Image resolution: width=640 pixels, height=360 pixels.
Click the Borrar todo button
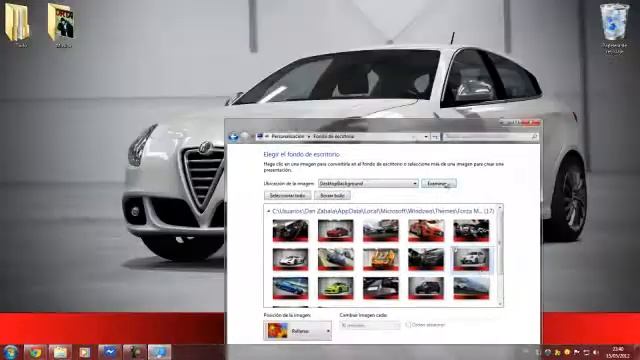[x=332, y=196]
